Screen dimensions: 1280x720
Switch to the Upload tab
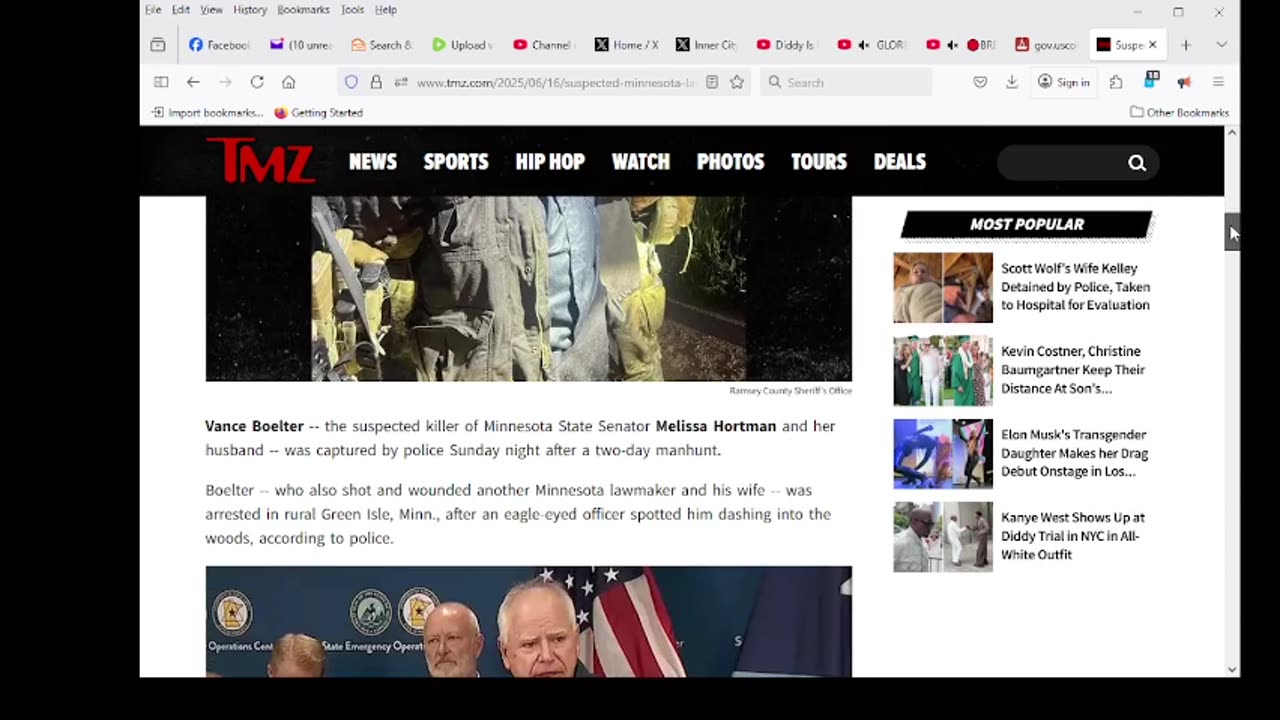(463, 45)
